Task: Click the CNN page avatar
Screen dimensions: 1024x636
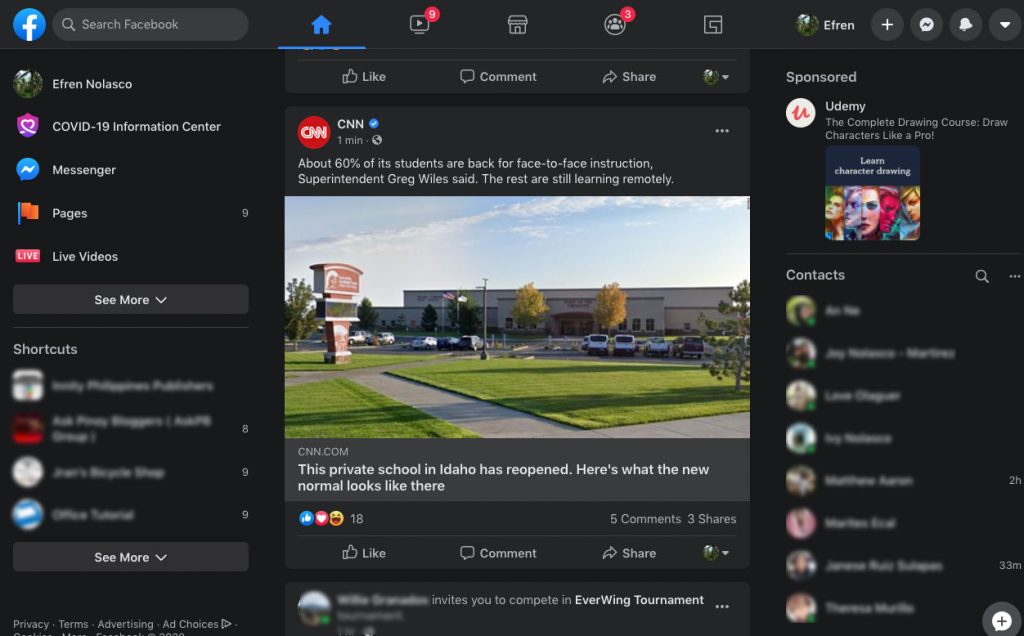Action: 314,132
